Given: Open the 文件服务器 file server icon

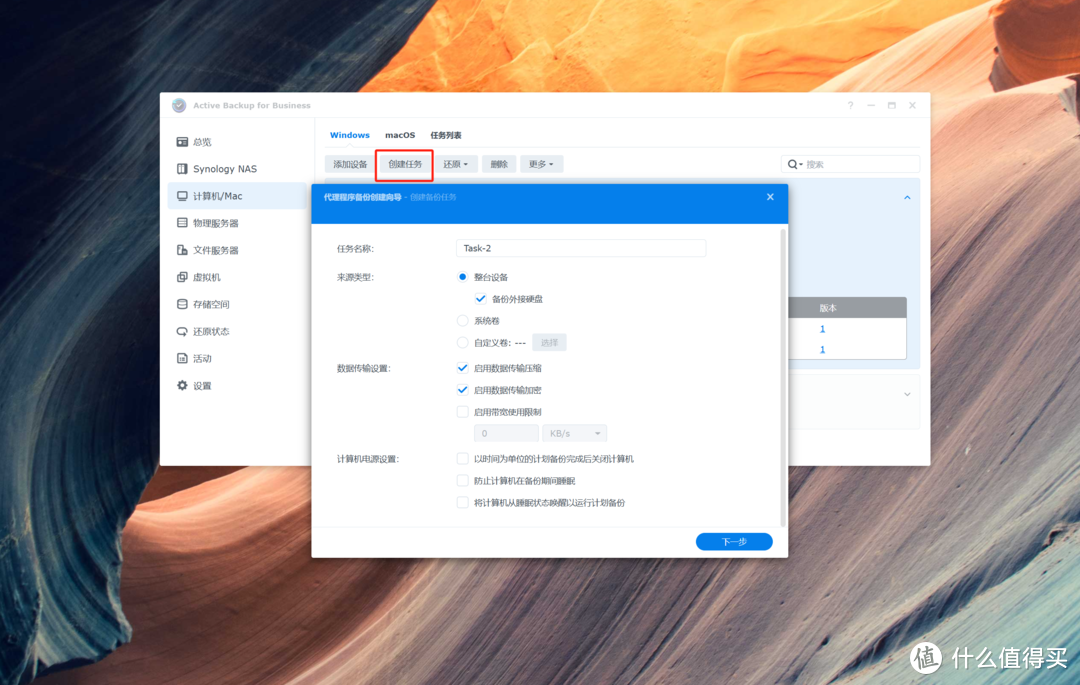Looking at the screenshot, I should pos(182,250).
